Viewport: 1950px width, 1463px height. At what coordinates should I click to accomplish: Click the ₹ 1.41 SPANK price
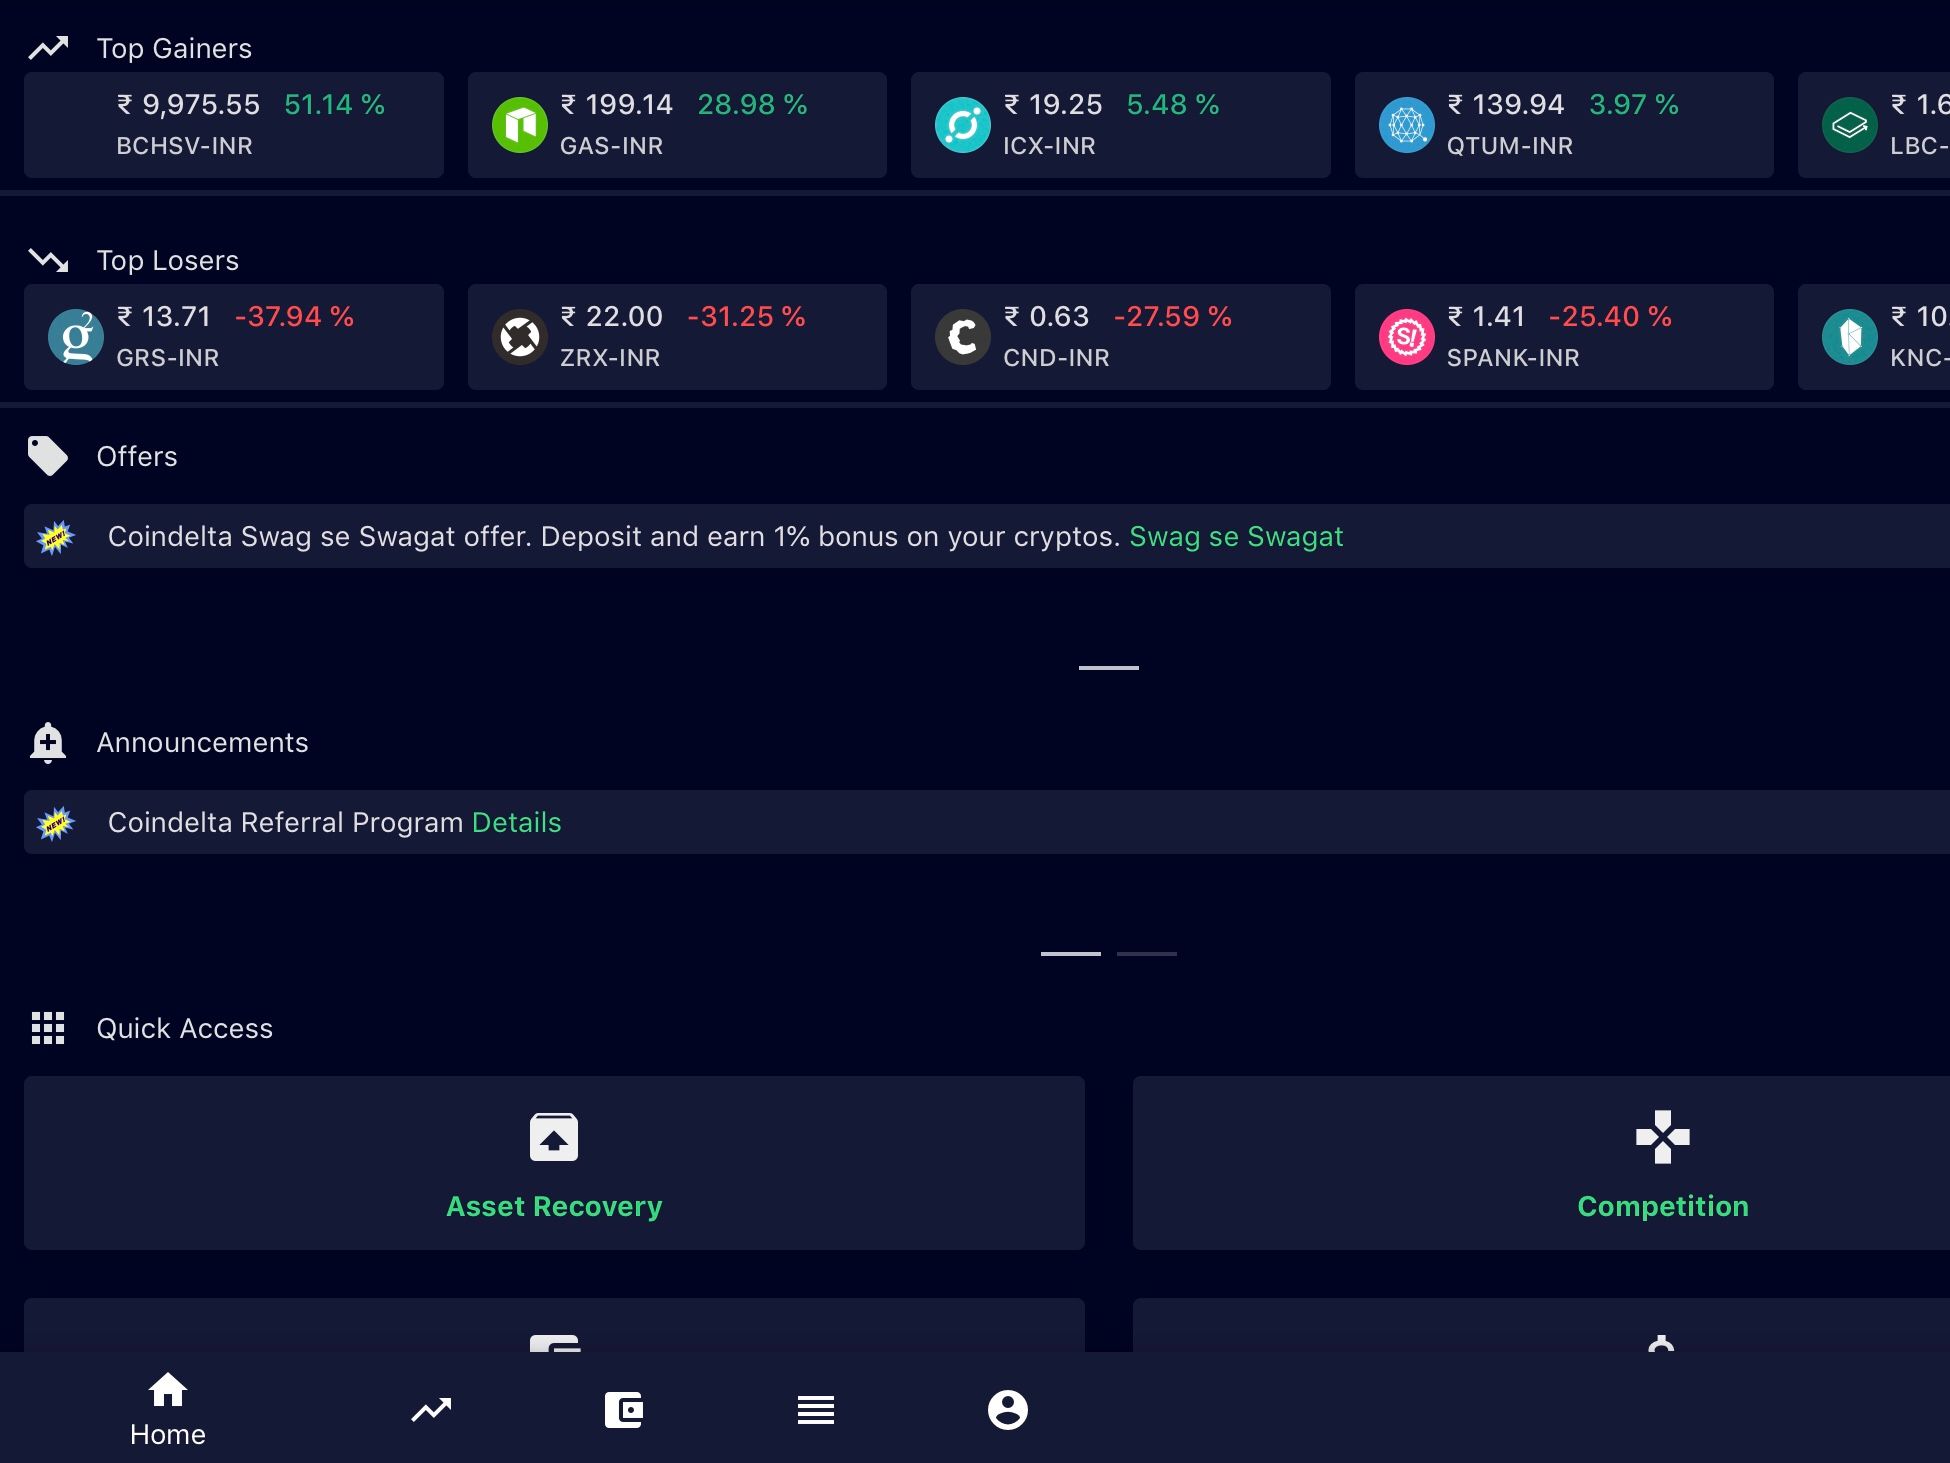pyautogui.click(x=1486, y=316)
